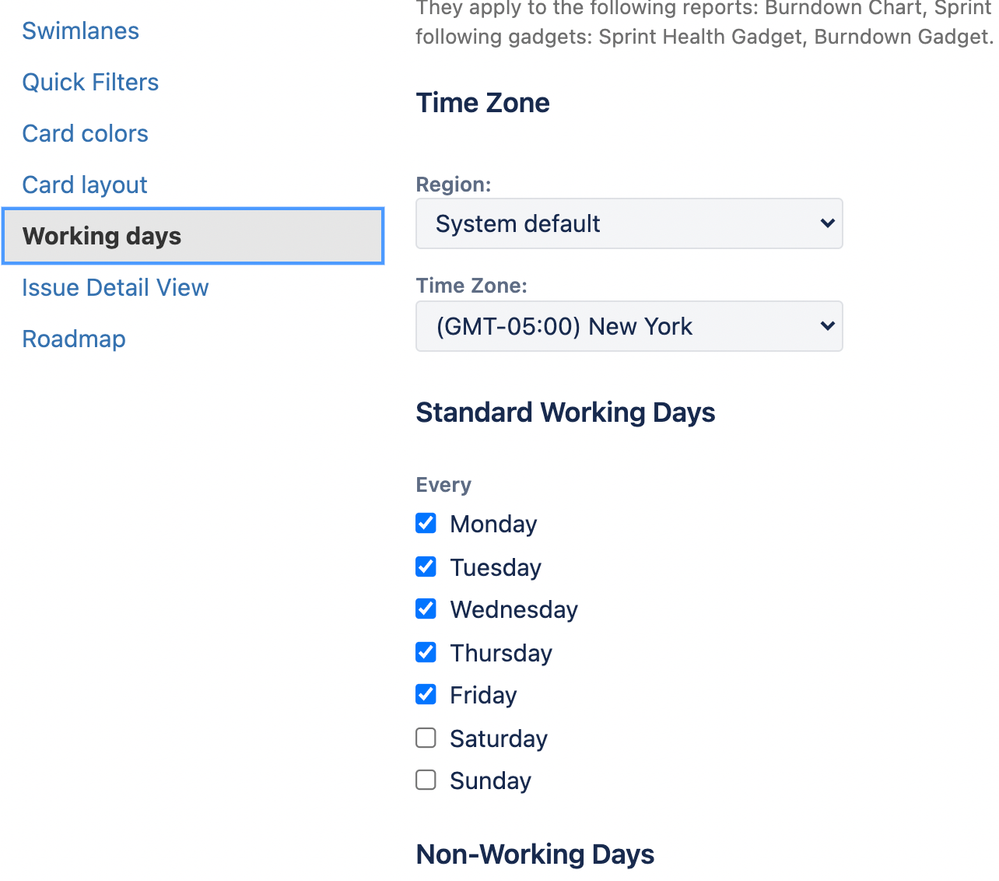Uncheck the Monday checkbox
This screenshot has height=881, width=999.
(426, 524)
